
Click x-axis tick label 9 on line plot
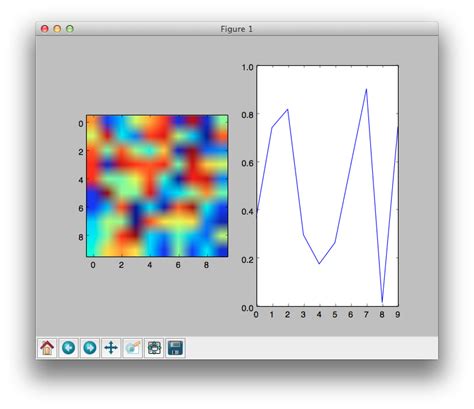[397, 314]
